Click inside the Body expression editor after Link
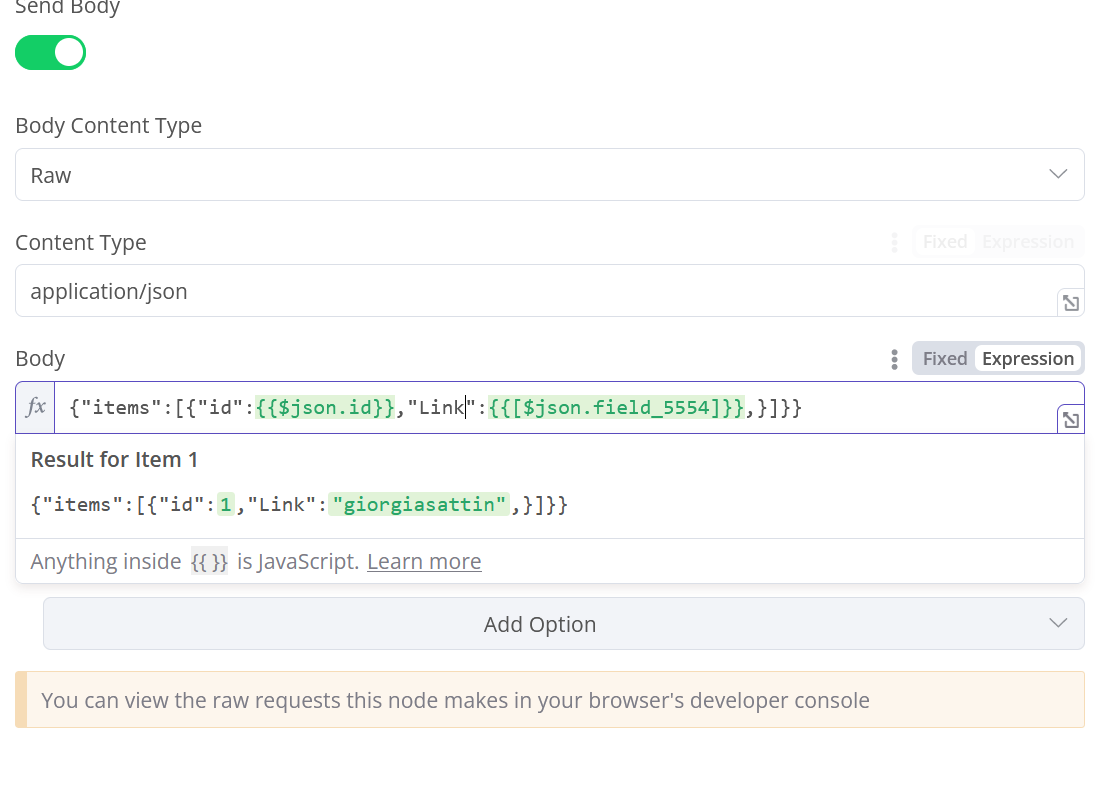Image resolution: width=1109 pixels, height=801 pixels. tap(466, 408)
